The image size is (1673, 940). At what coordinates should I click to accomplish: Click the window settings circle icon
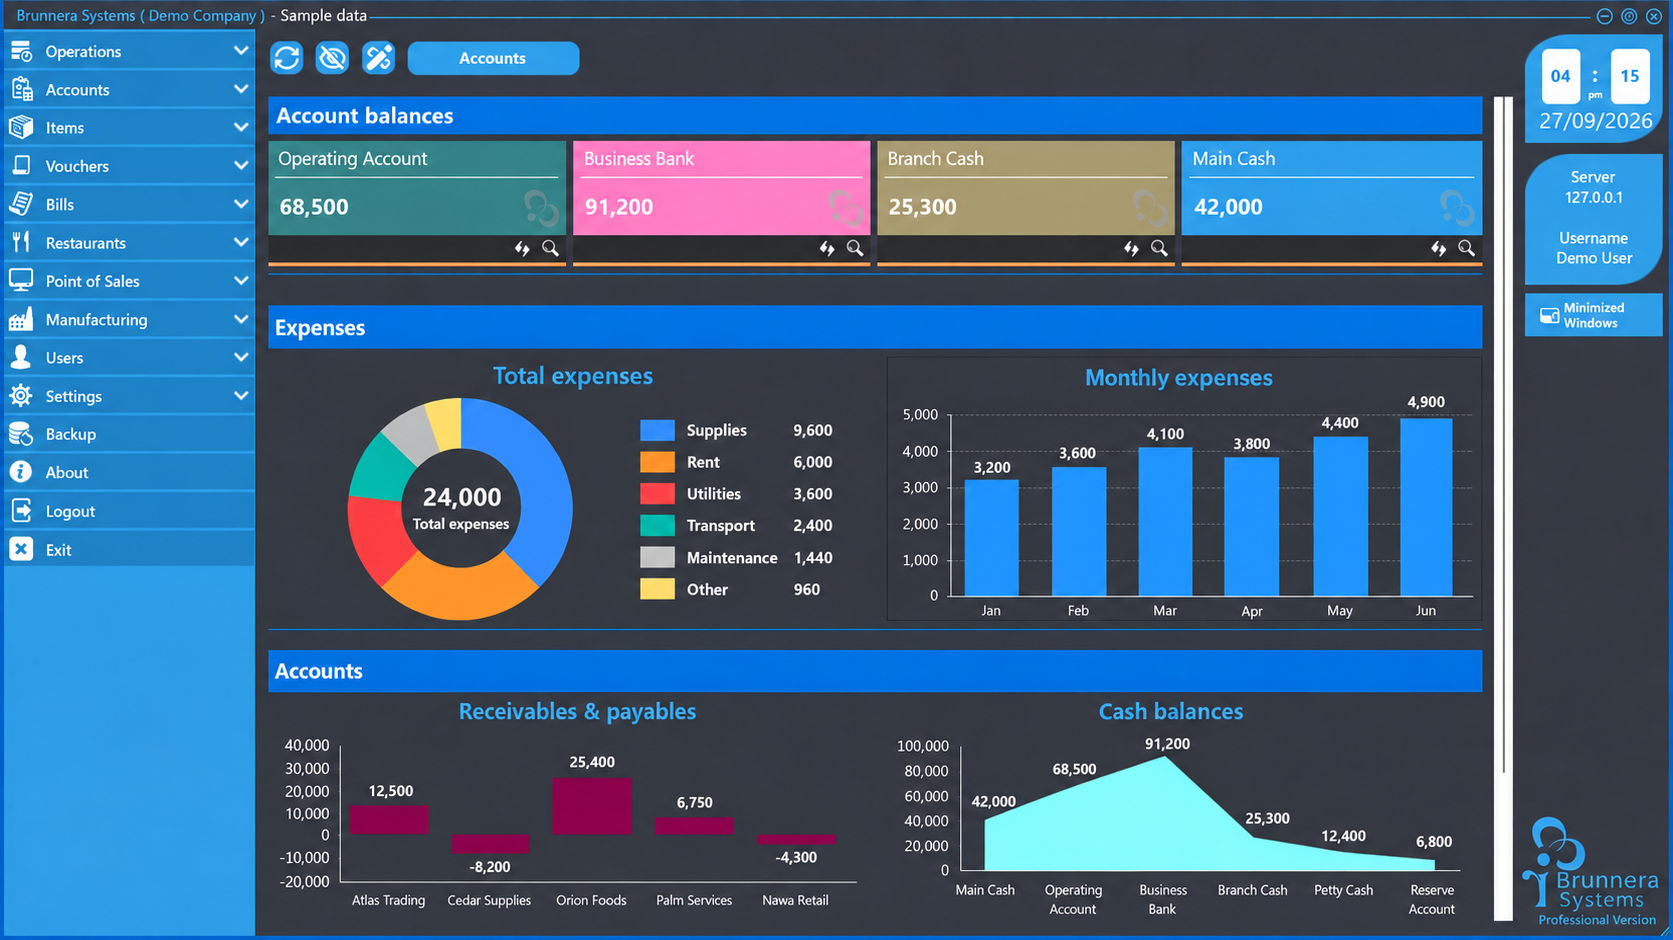(x=1629, y=16)
